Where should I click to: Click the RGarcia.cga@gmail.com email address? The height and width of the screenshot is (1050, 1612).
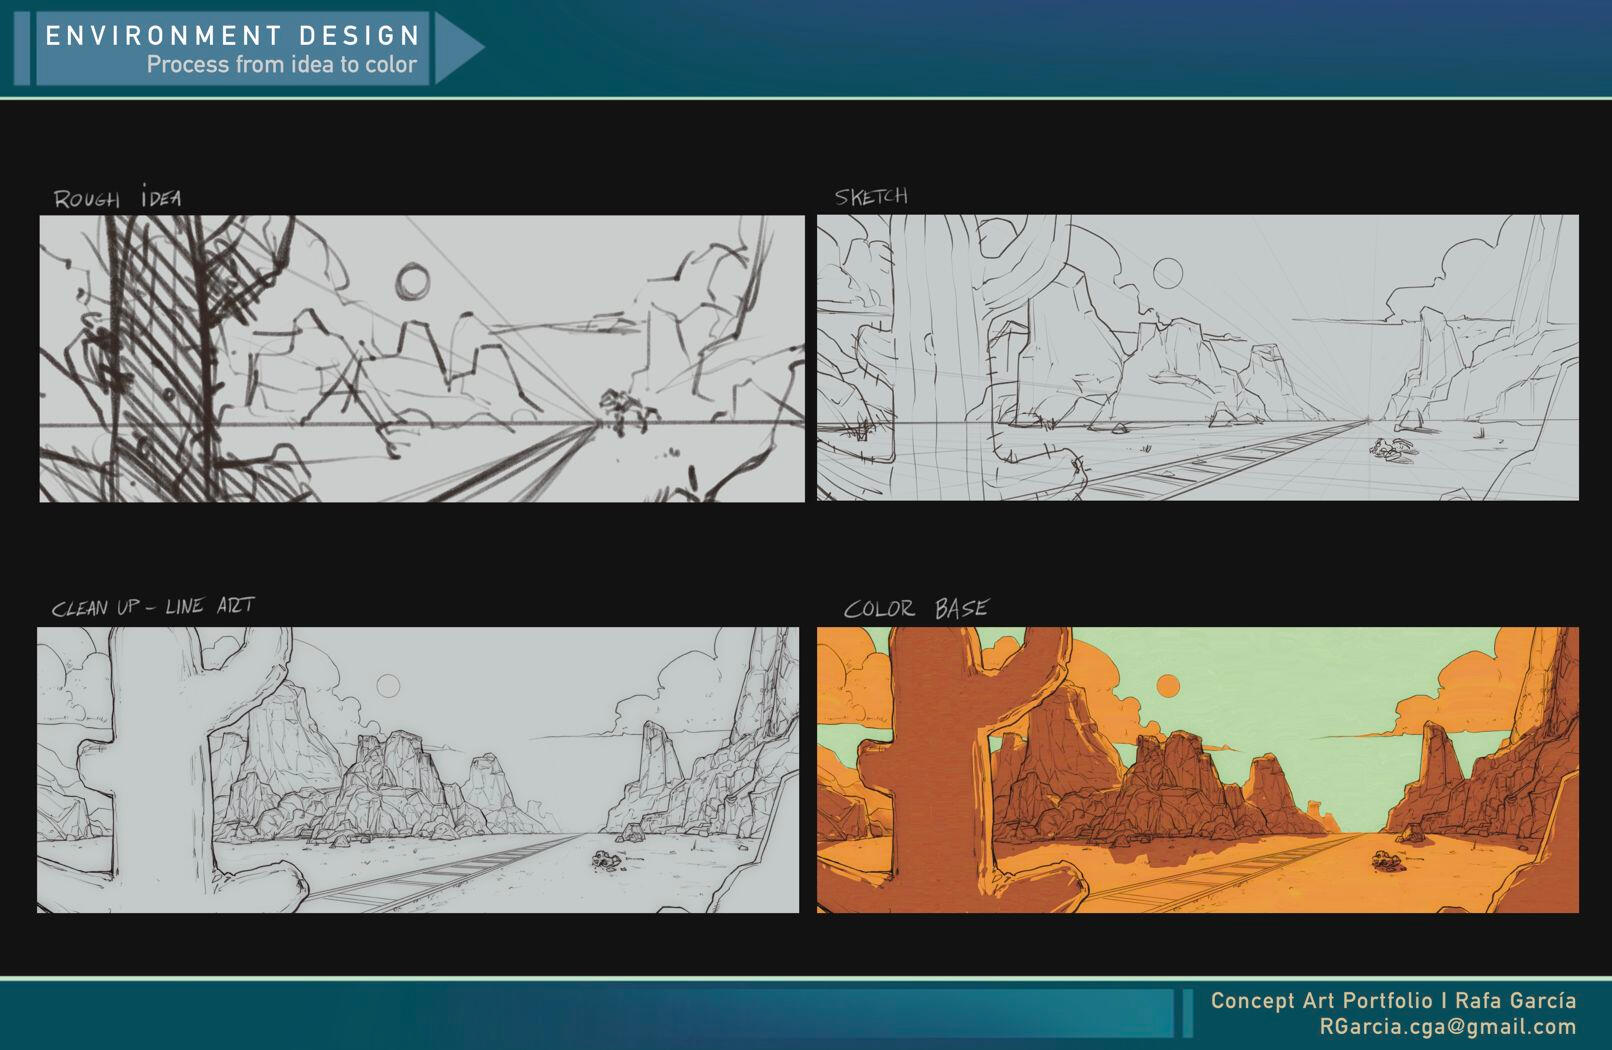click(1447, 1027)
